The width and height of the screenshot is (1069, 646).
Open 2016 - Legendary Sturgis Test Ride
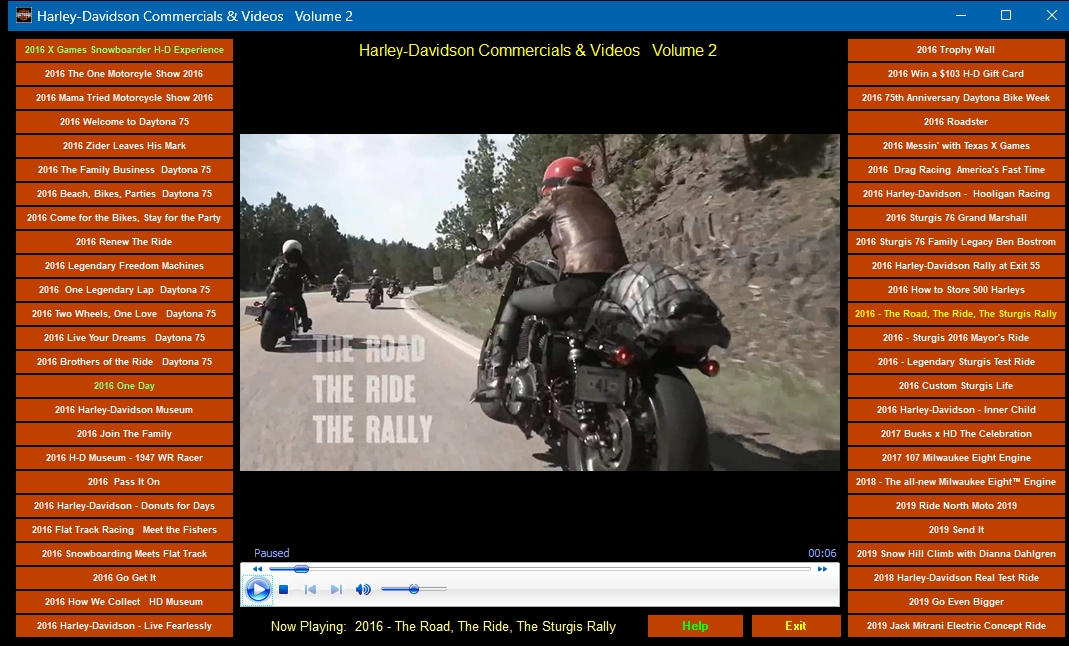[956, 361]
